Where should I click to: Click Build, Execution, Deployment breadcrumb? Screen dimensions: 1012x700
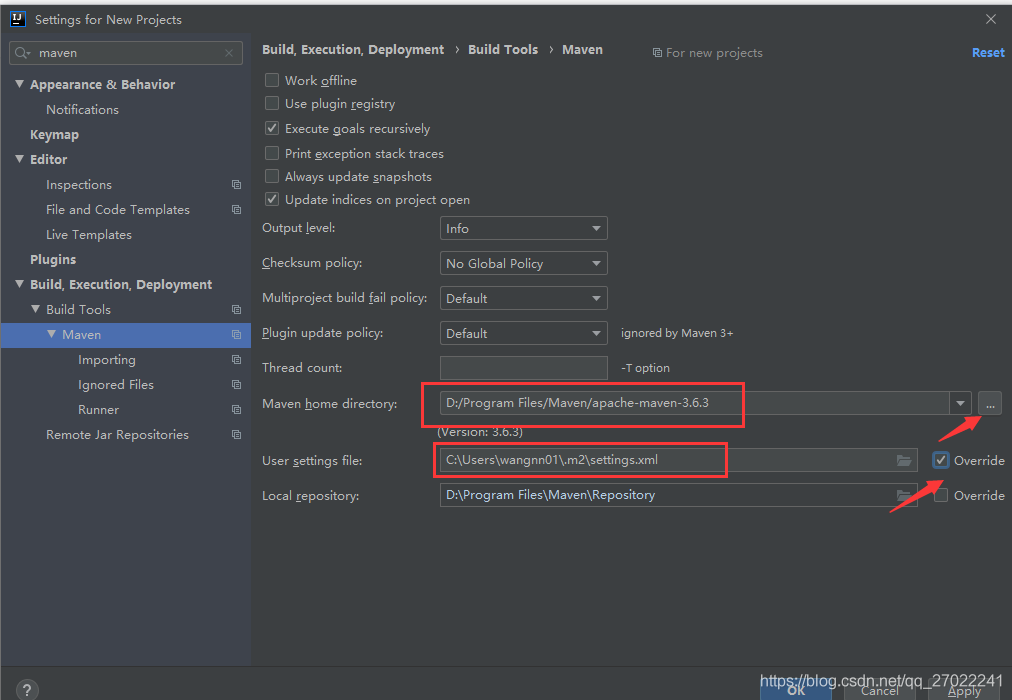[x=353, y=50]
